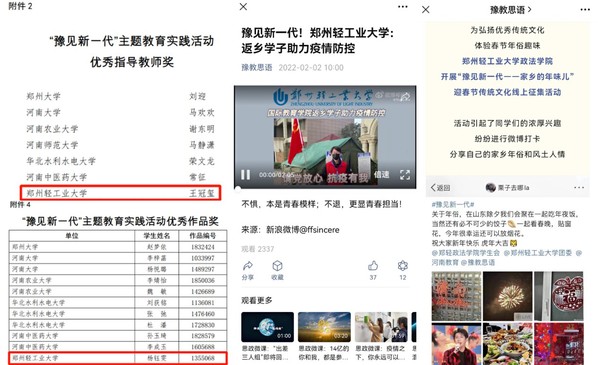Tap the flower icon showing 12
Screen dimensions: 598x365
[x=403, y=265]
